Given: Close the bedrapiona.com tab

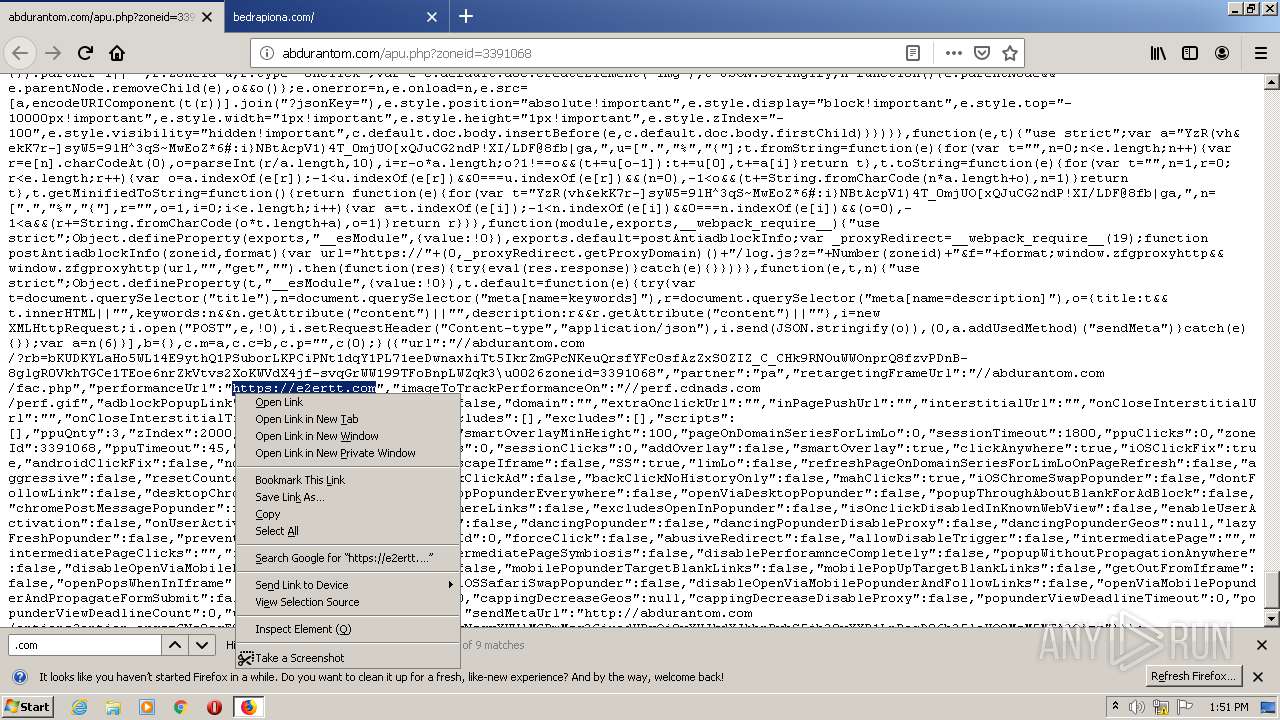Looking at the screenshot, I should 432,17.
